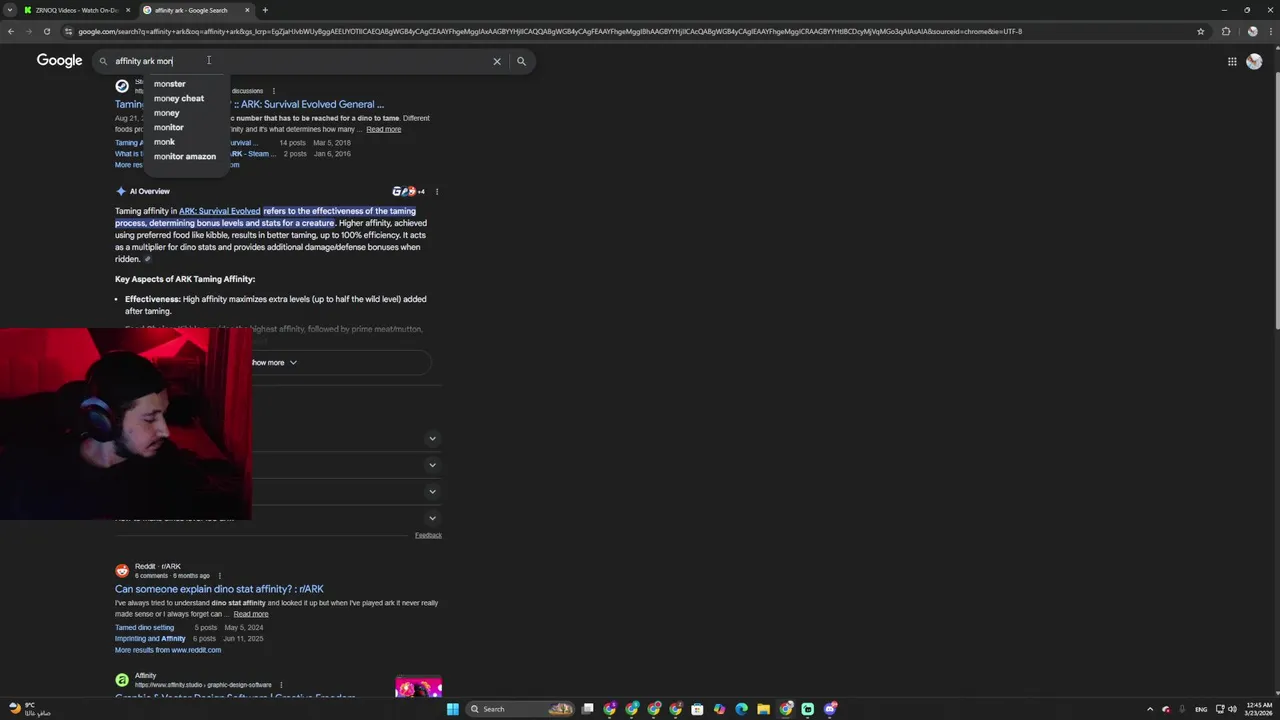Open the Windows Start menu
The width and height of the screenshot is (1280, 720).
click(x=452, y=709)
